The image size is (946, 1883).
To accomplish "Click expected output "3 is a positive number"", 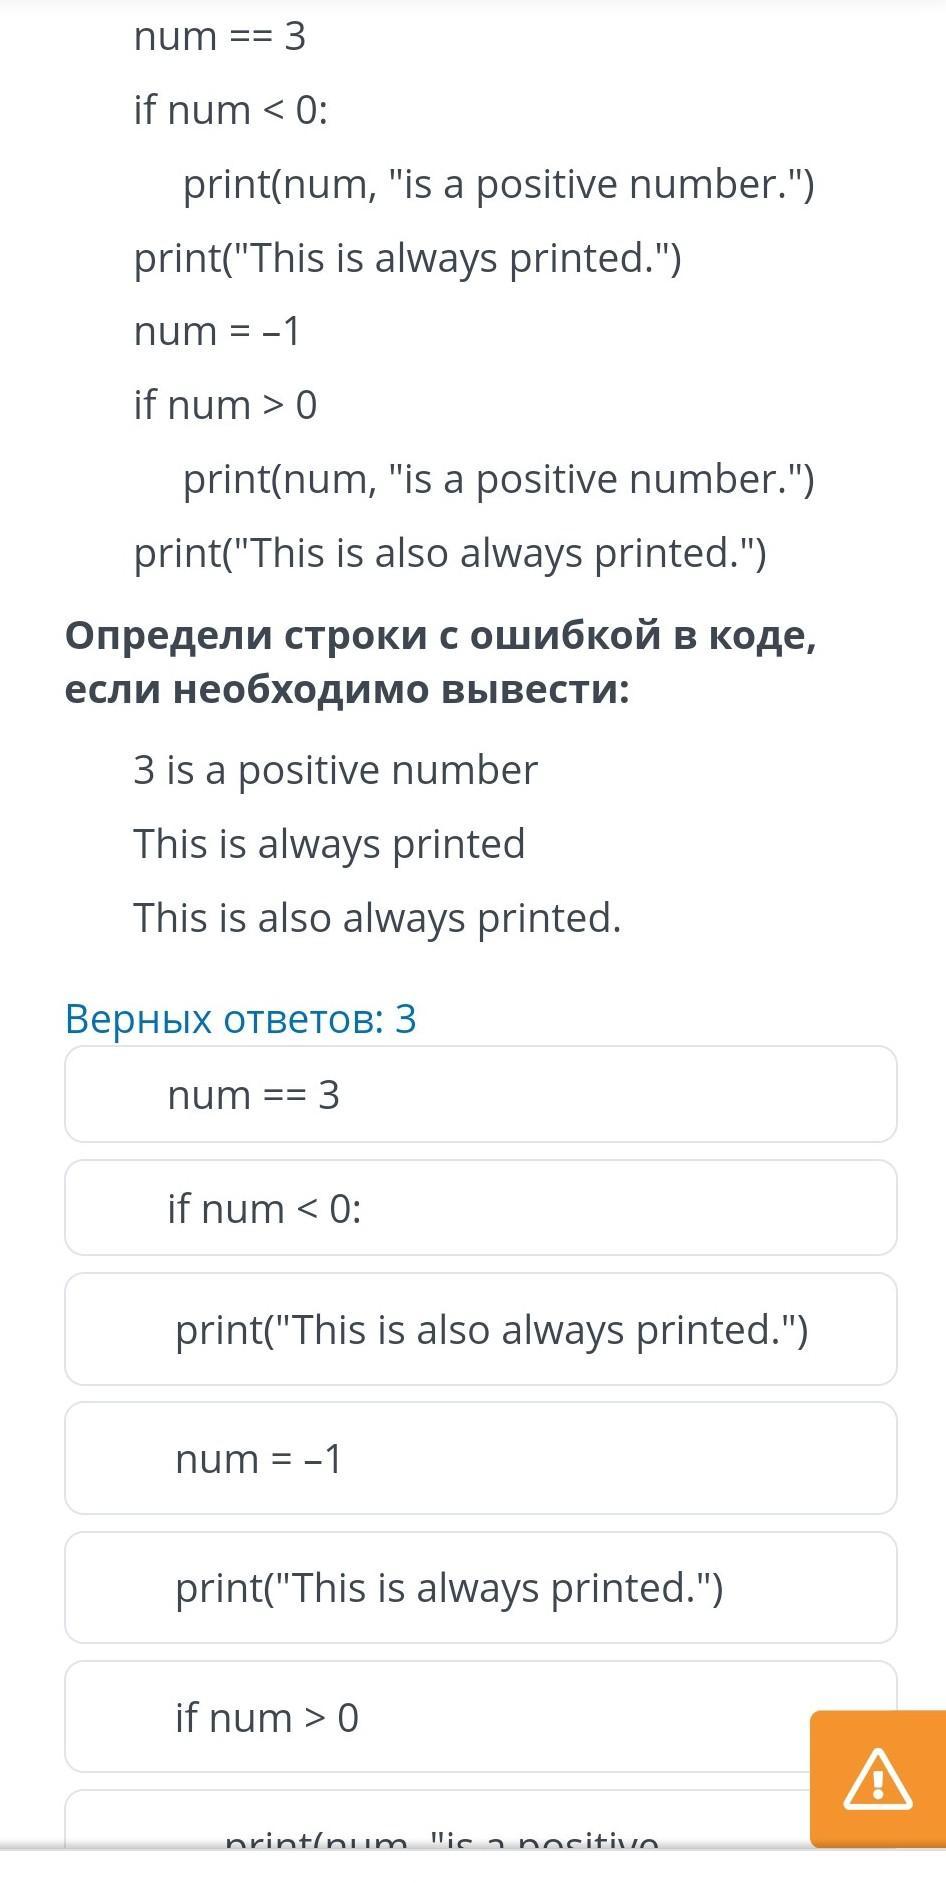I will [x=336, y=770].
